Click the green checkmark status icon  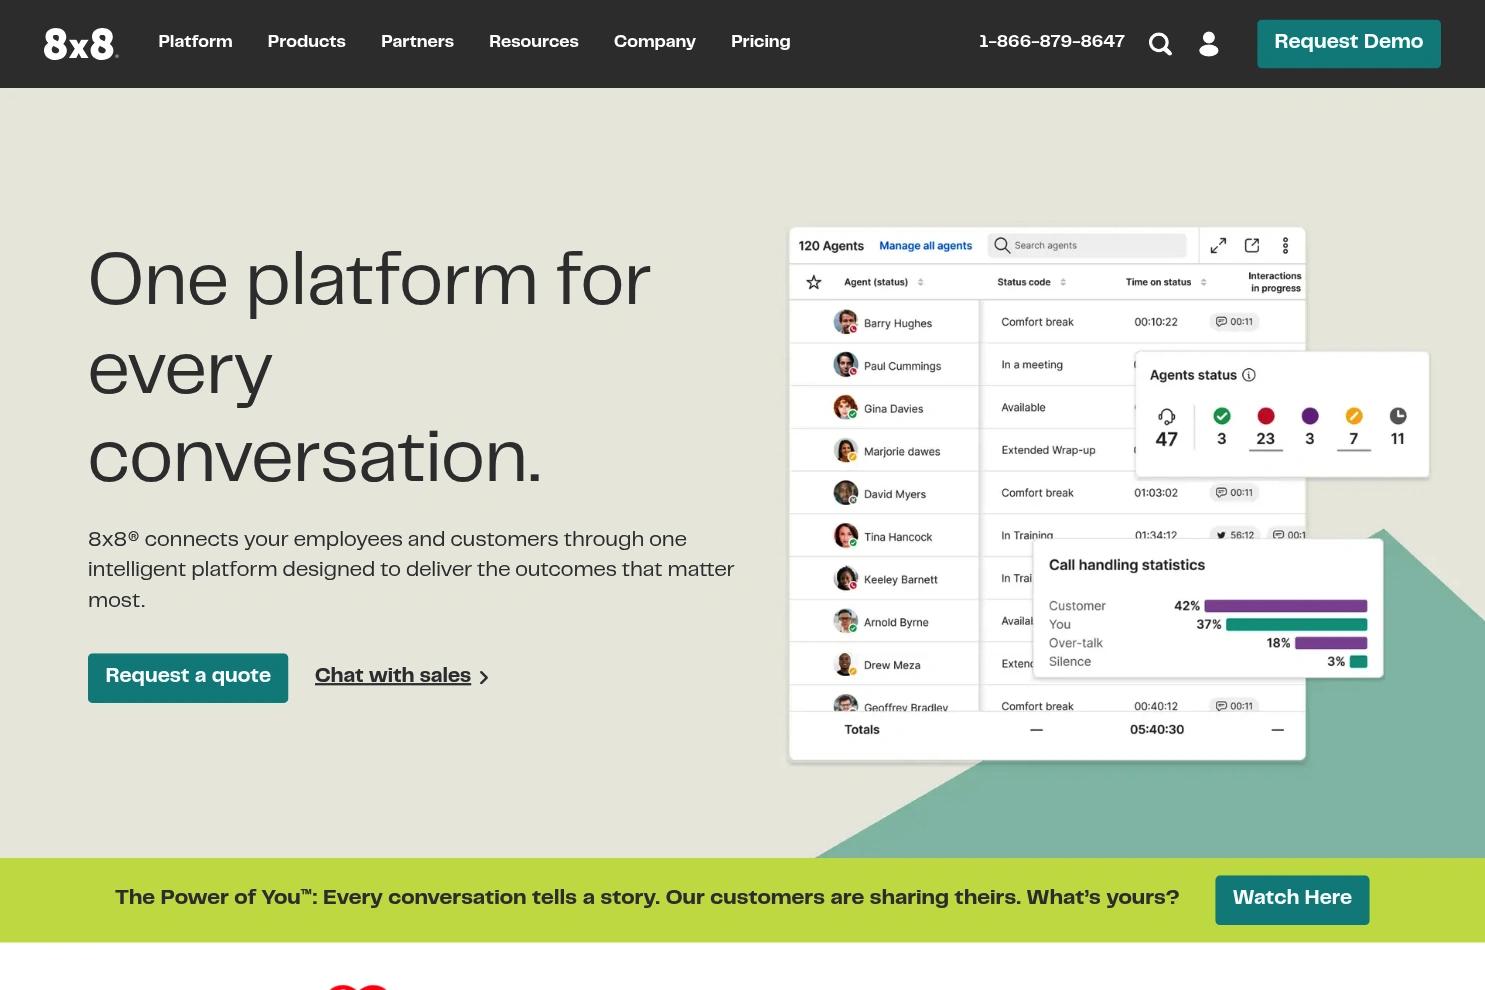[1222, 416]
